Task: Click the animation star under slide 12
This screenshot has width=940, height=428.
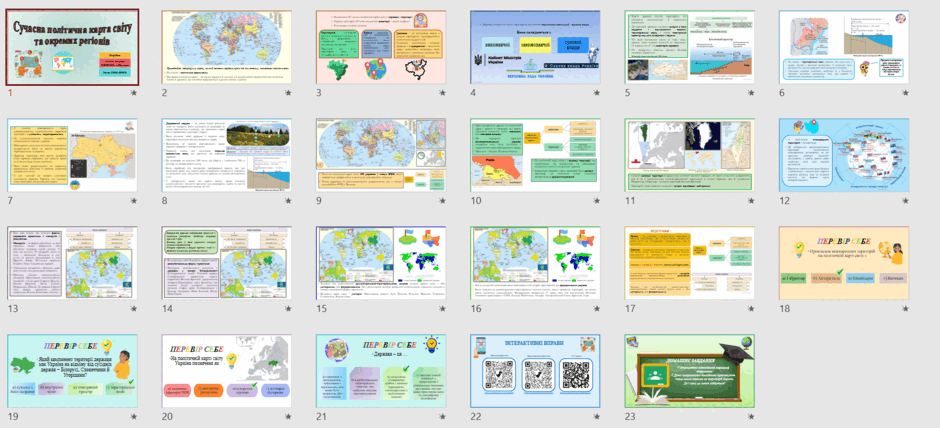Action: pos(905,201)
